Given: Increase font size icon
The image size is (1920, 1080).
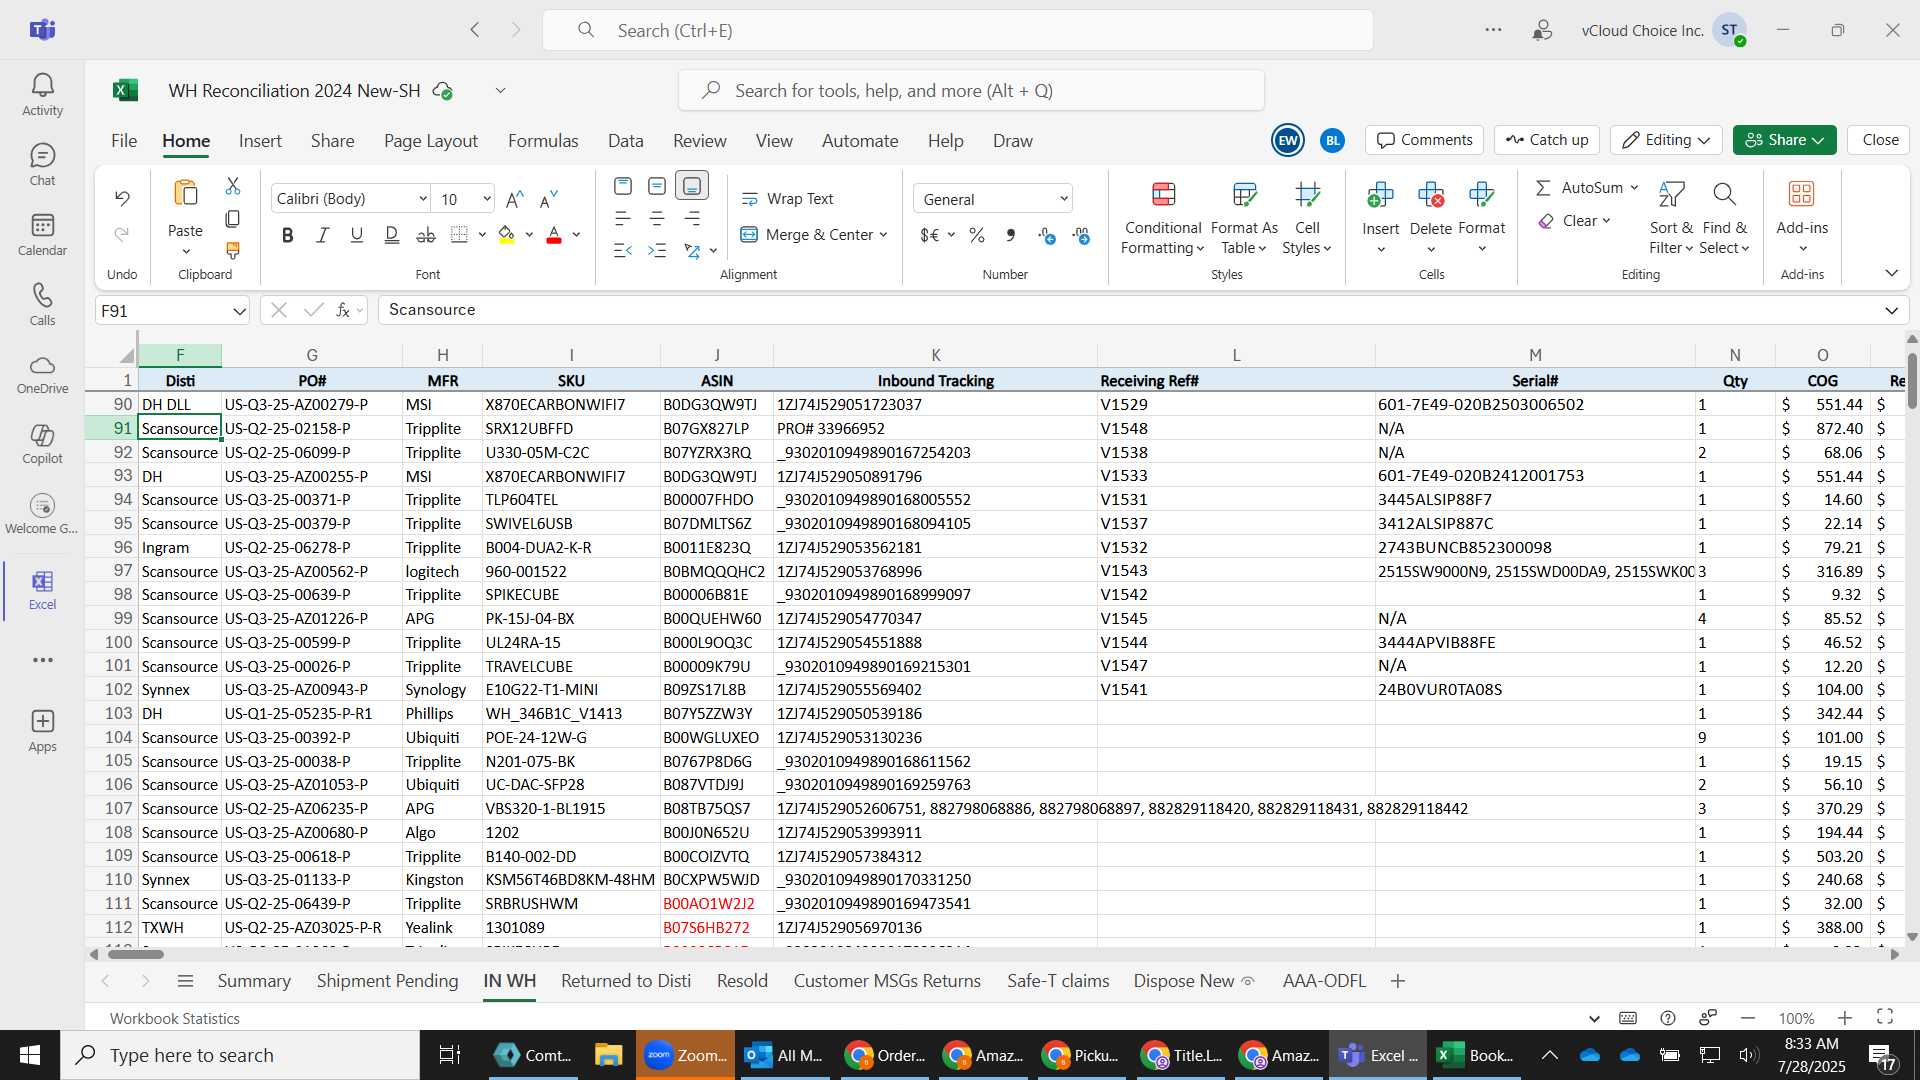Looking at the screenshot, I should click(515, 199).
